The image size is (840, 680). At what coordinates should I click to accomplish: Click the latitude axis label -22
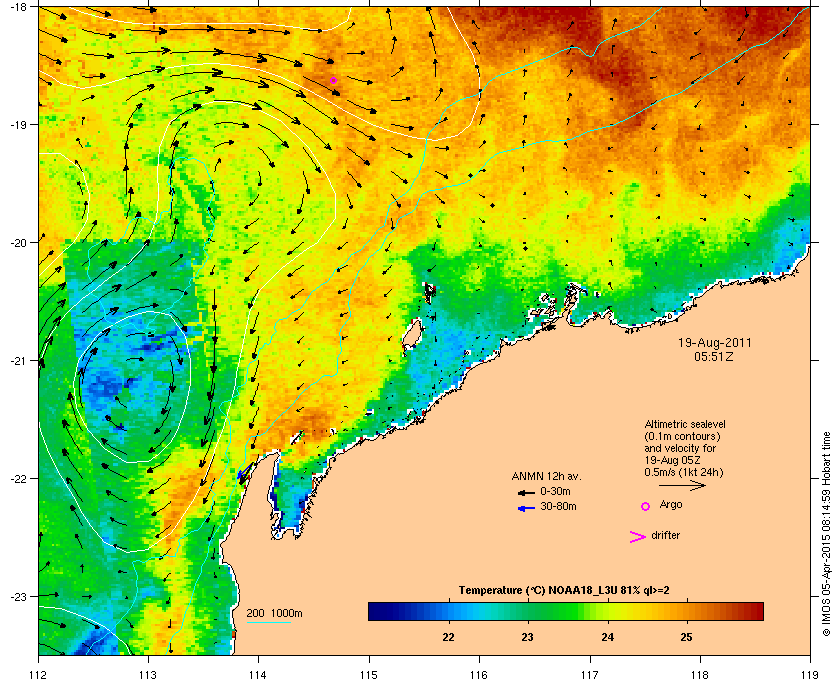[18, 478]
